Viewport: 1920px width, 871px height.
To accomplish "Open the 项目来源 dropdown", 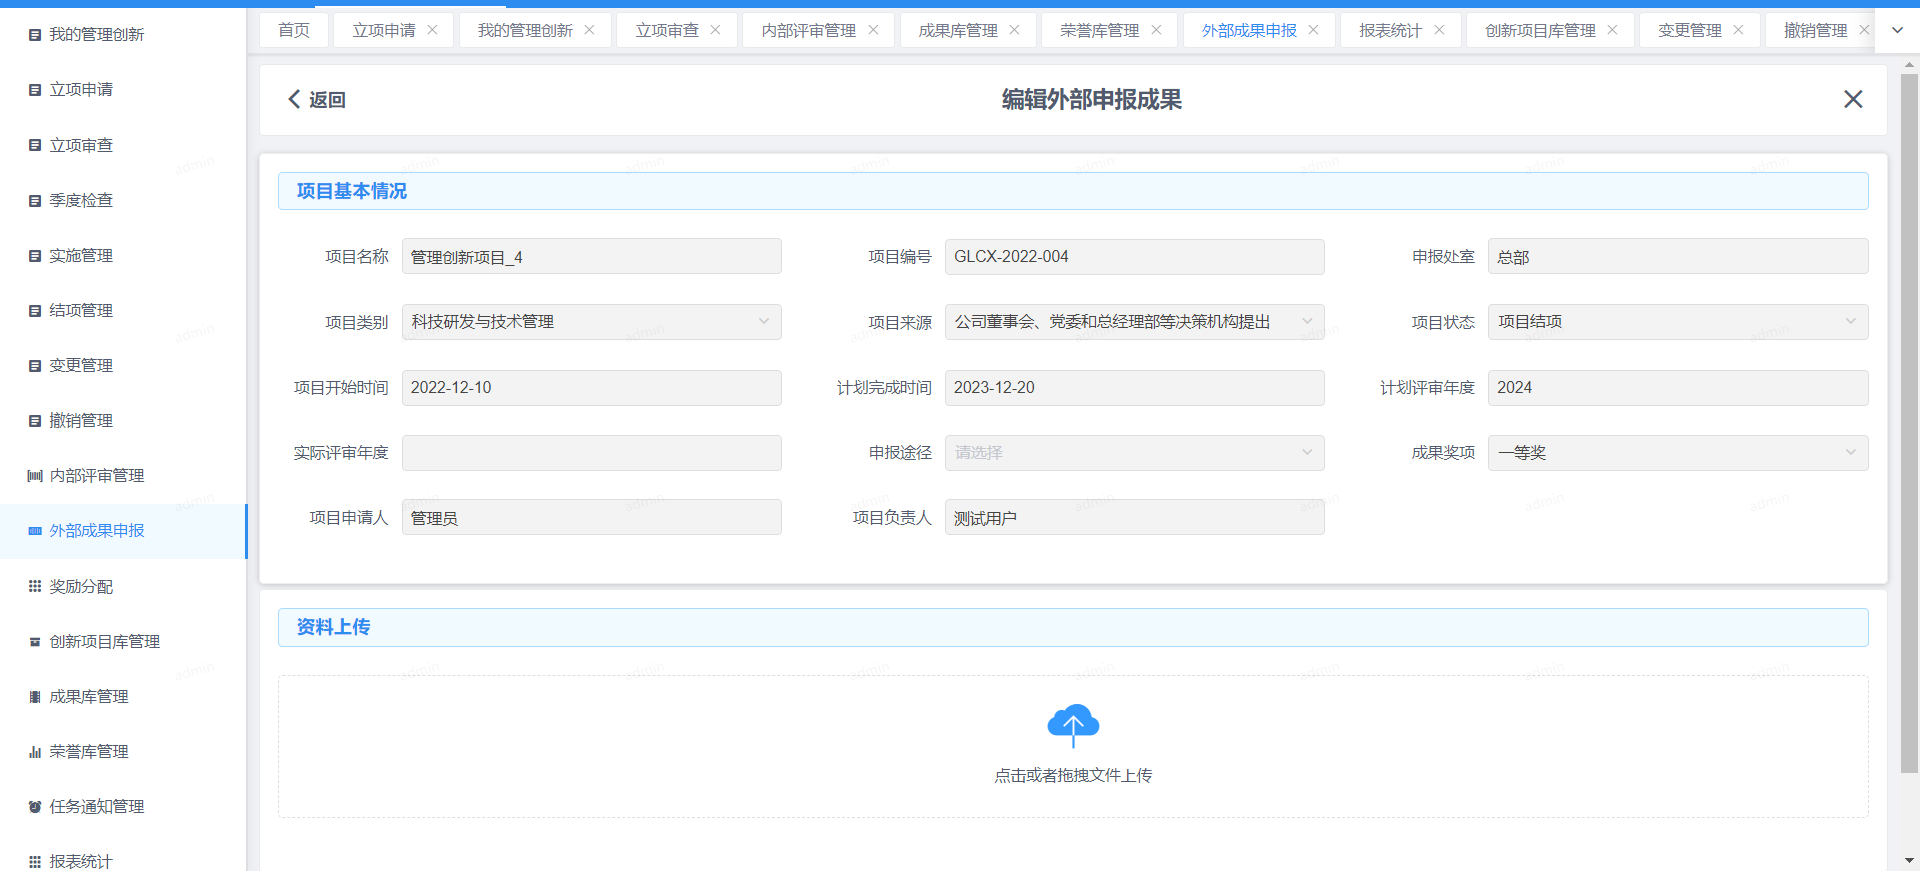I will coord(1135,322).
